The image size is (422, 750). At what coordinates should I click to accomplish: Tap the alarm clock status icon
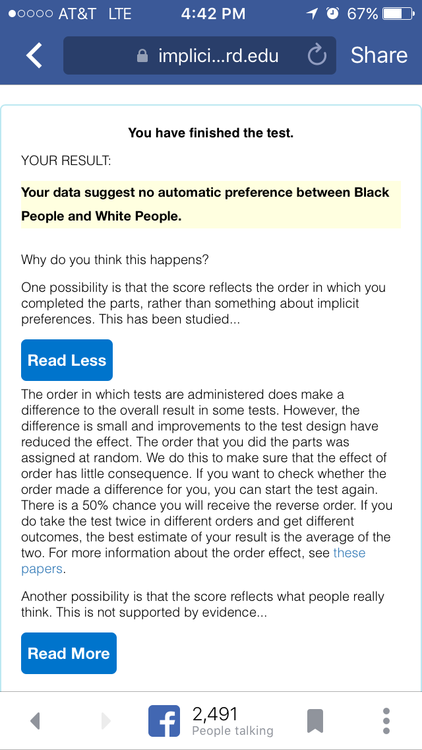332,14
